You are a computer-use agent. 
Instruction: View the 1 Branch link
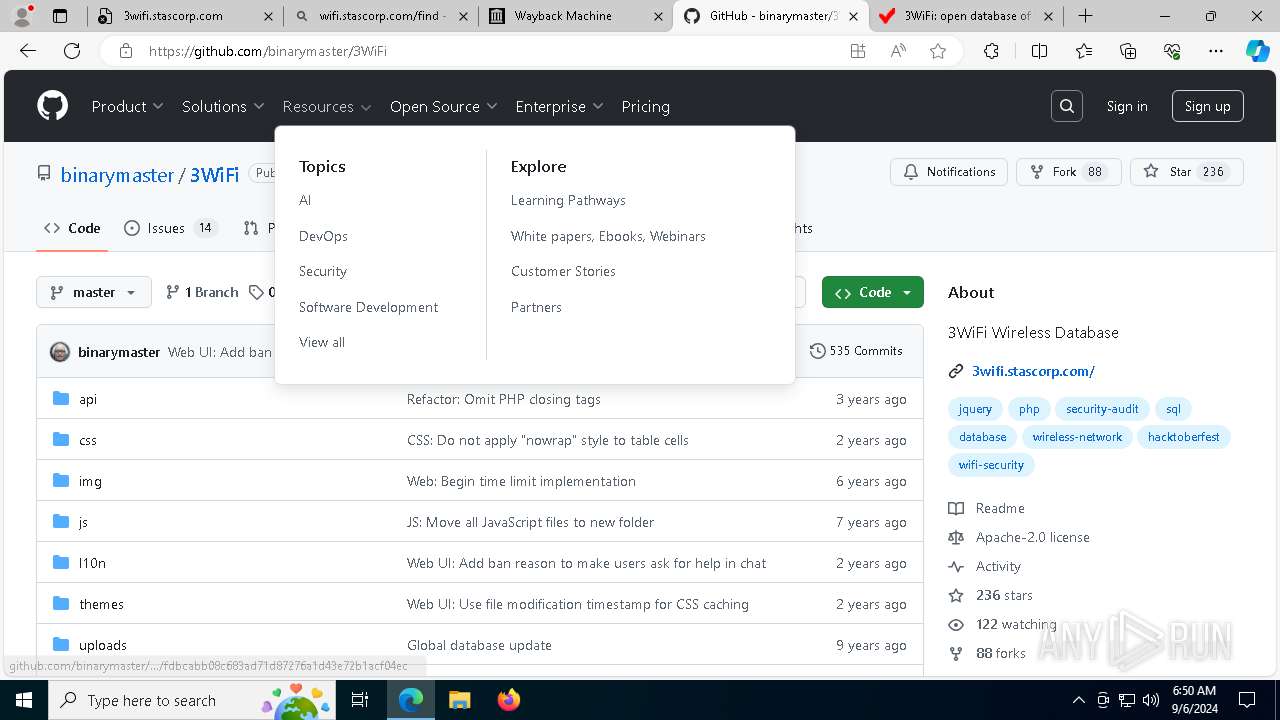point(202,292)
